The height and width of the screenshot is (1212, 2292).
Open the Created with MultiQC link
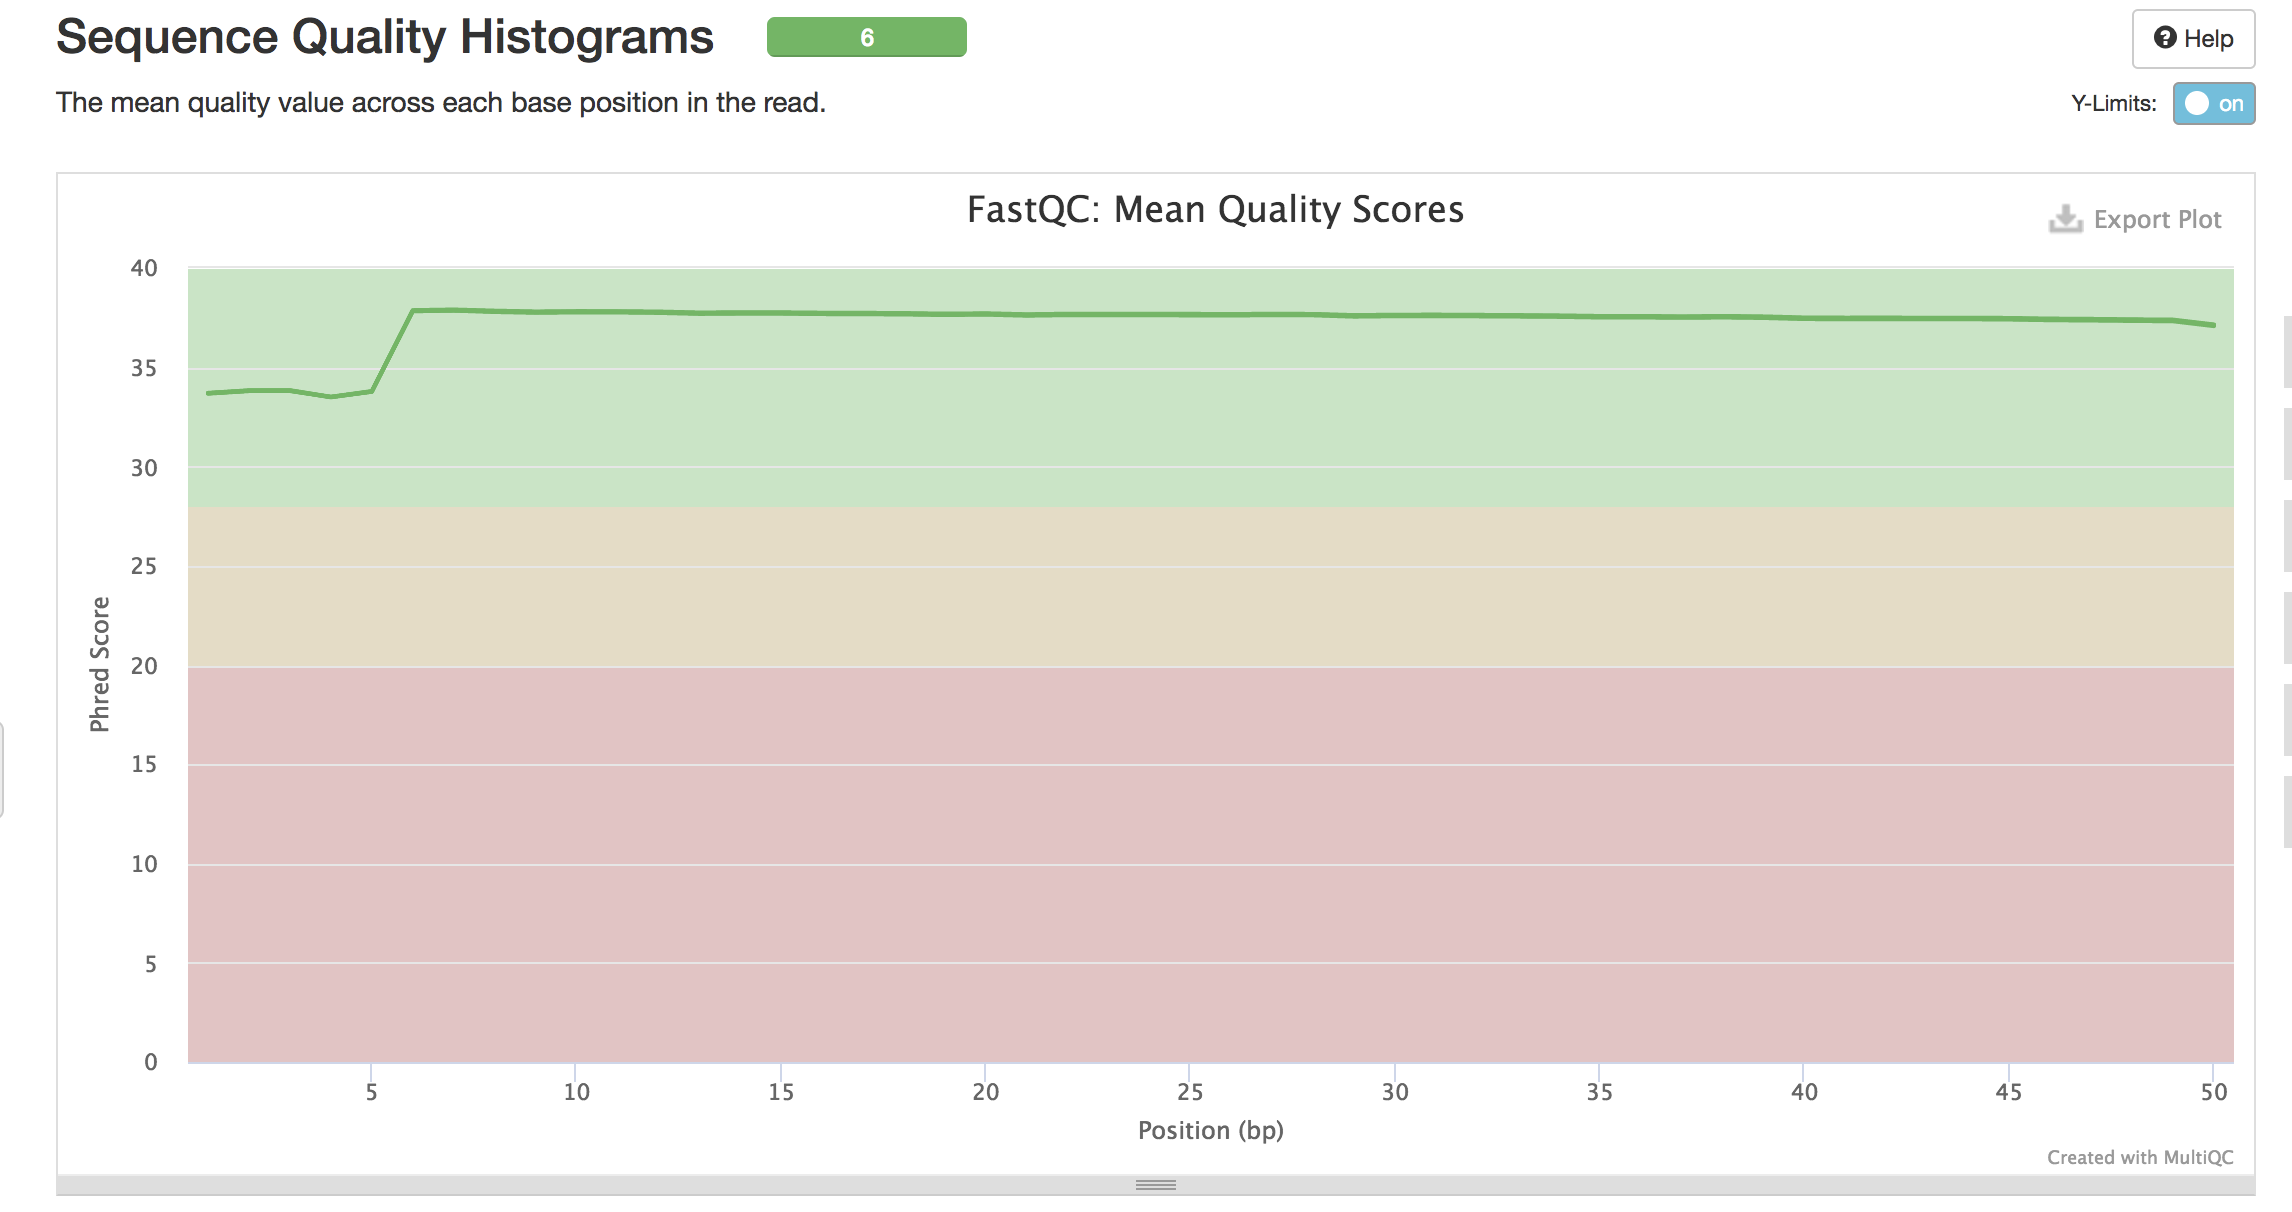[2139, 1157]
